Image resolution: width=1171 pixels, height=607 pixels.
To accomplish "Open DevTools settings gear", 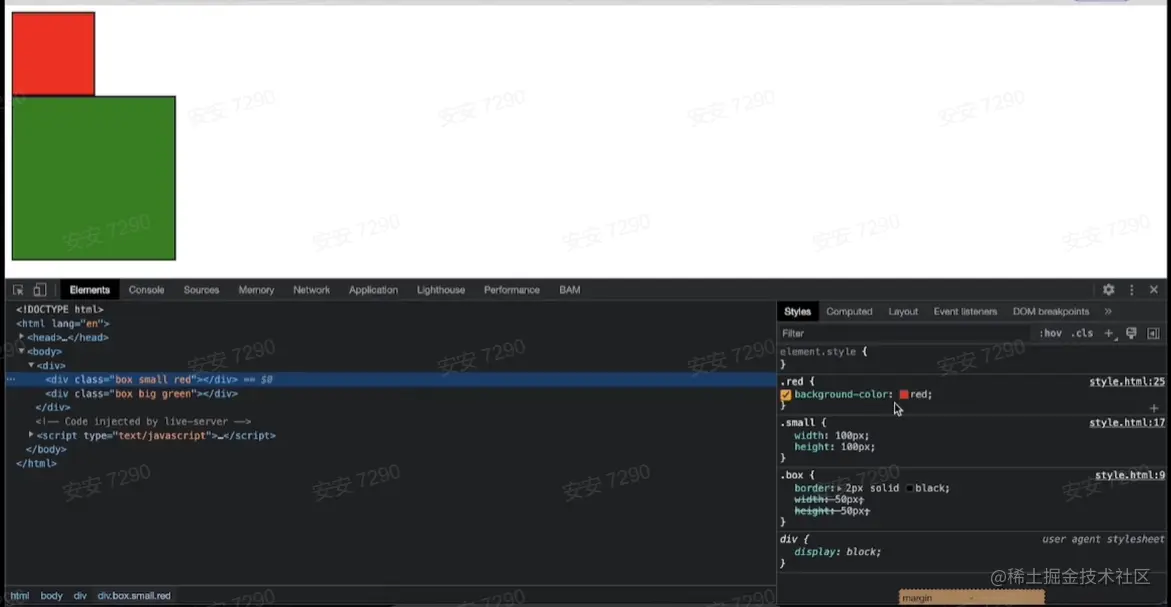I will (1108, 290).
